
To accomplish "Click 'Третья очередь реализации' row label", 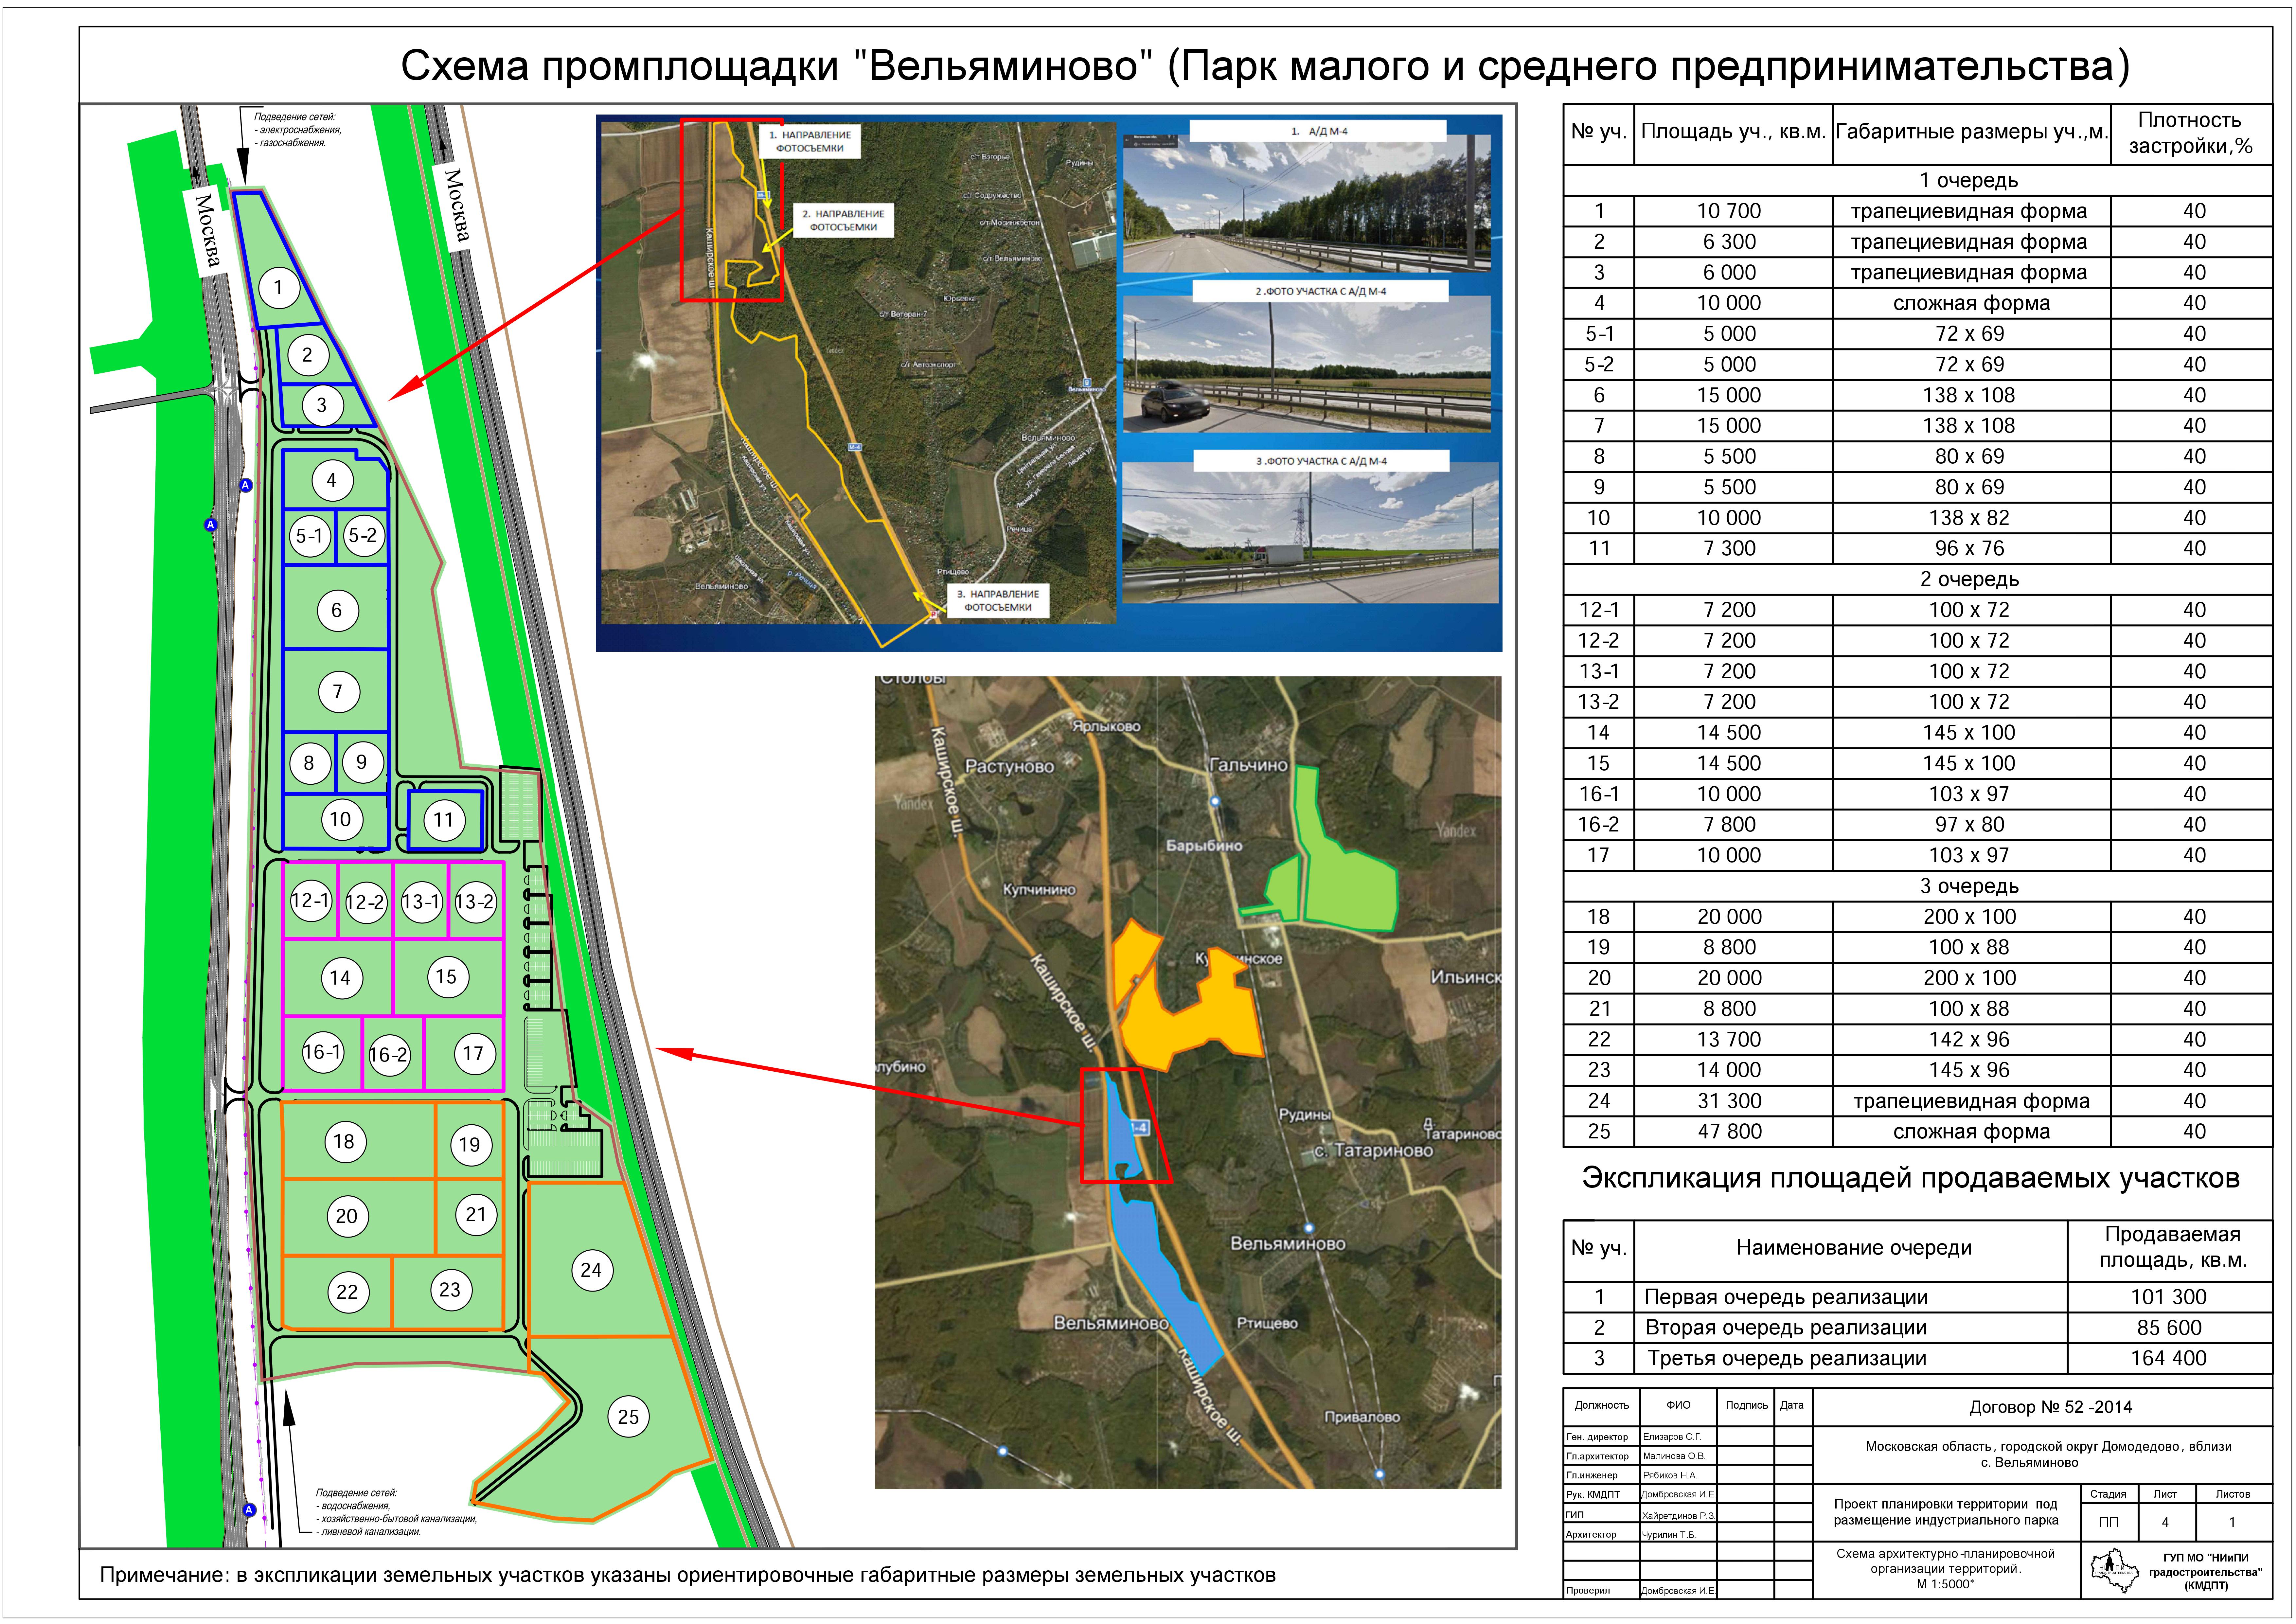I will (1786, 1359).
